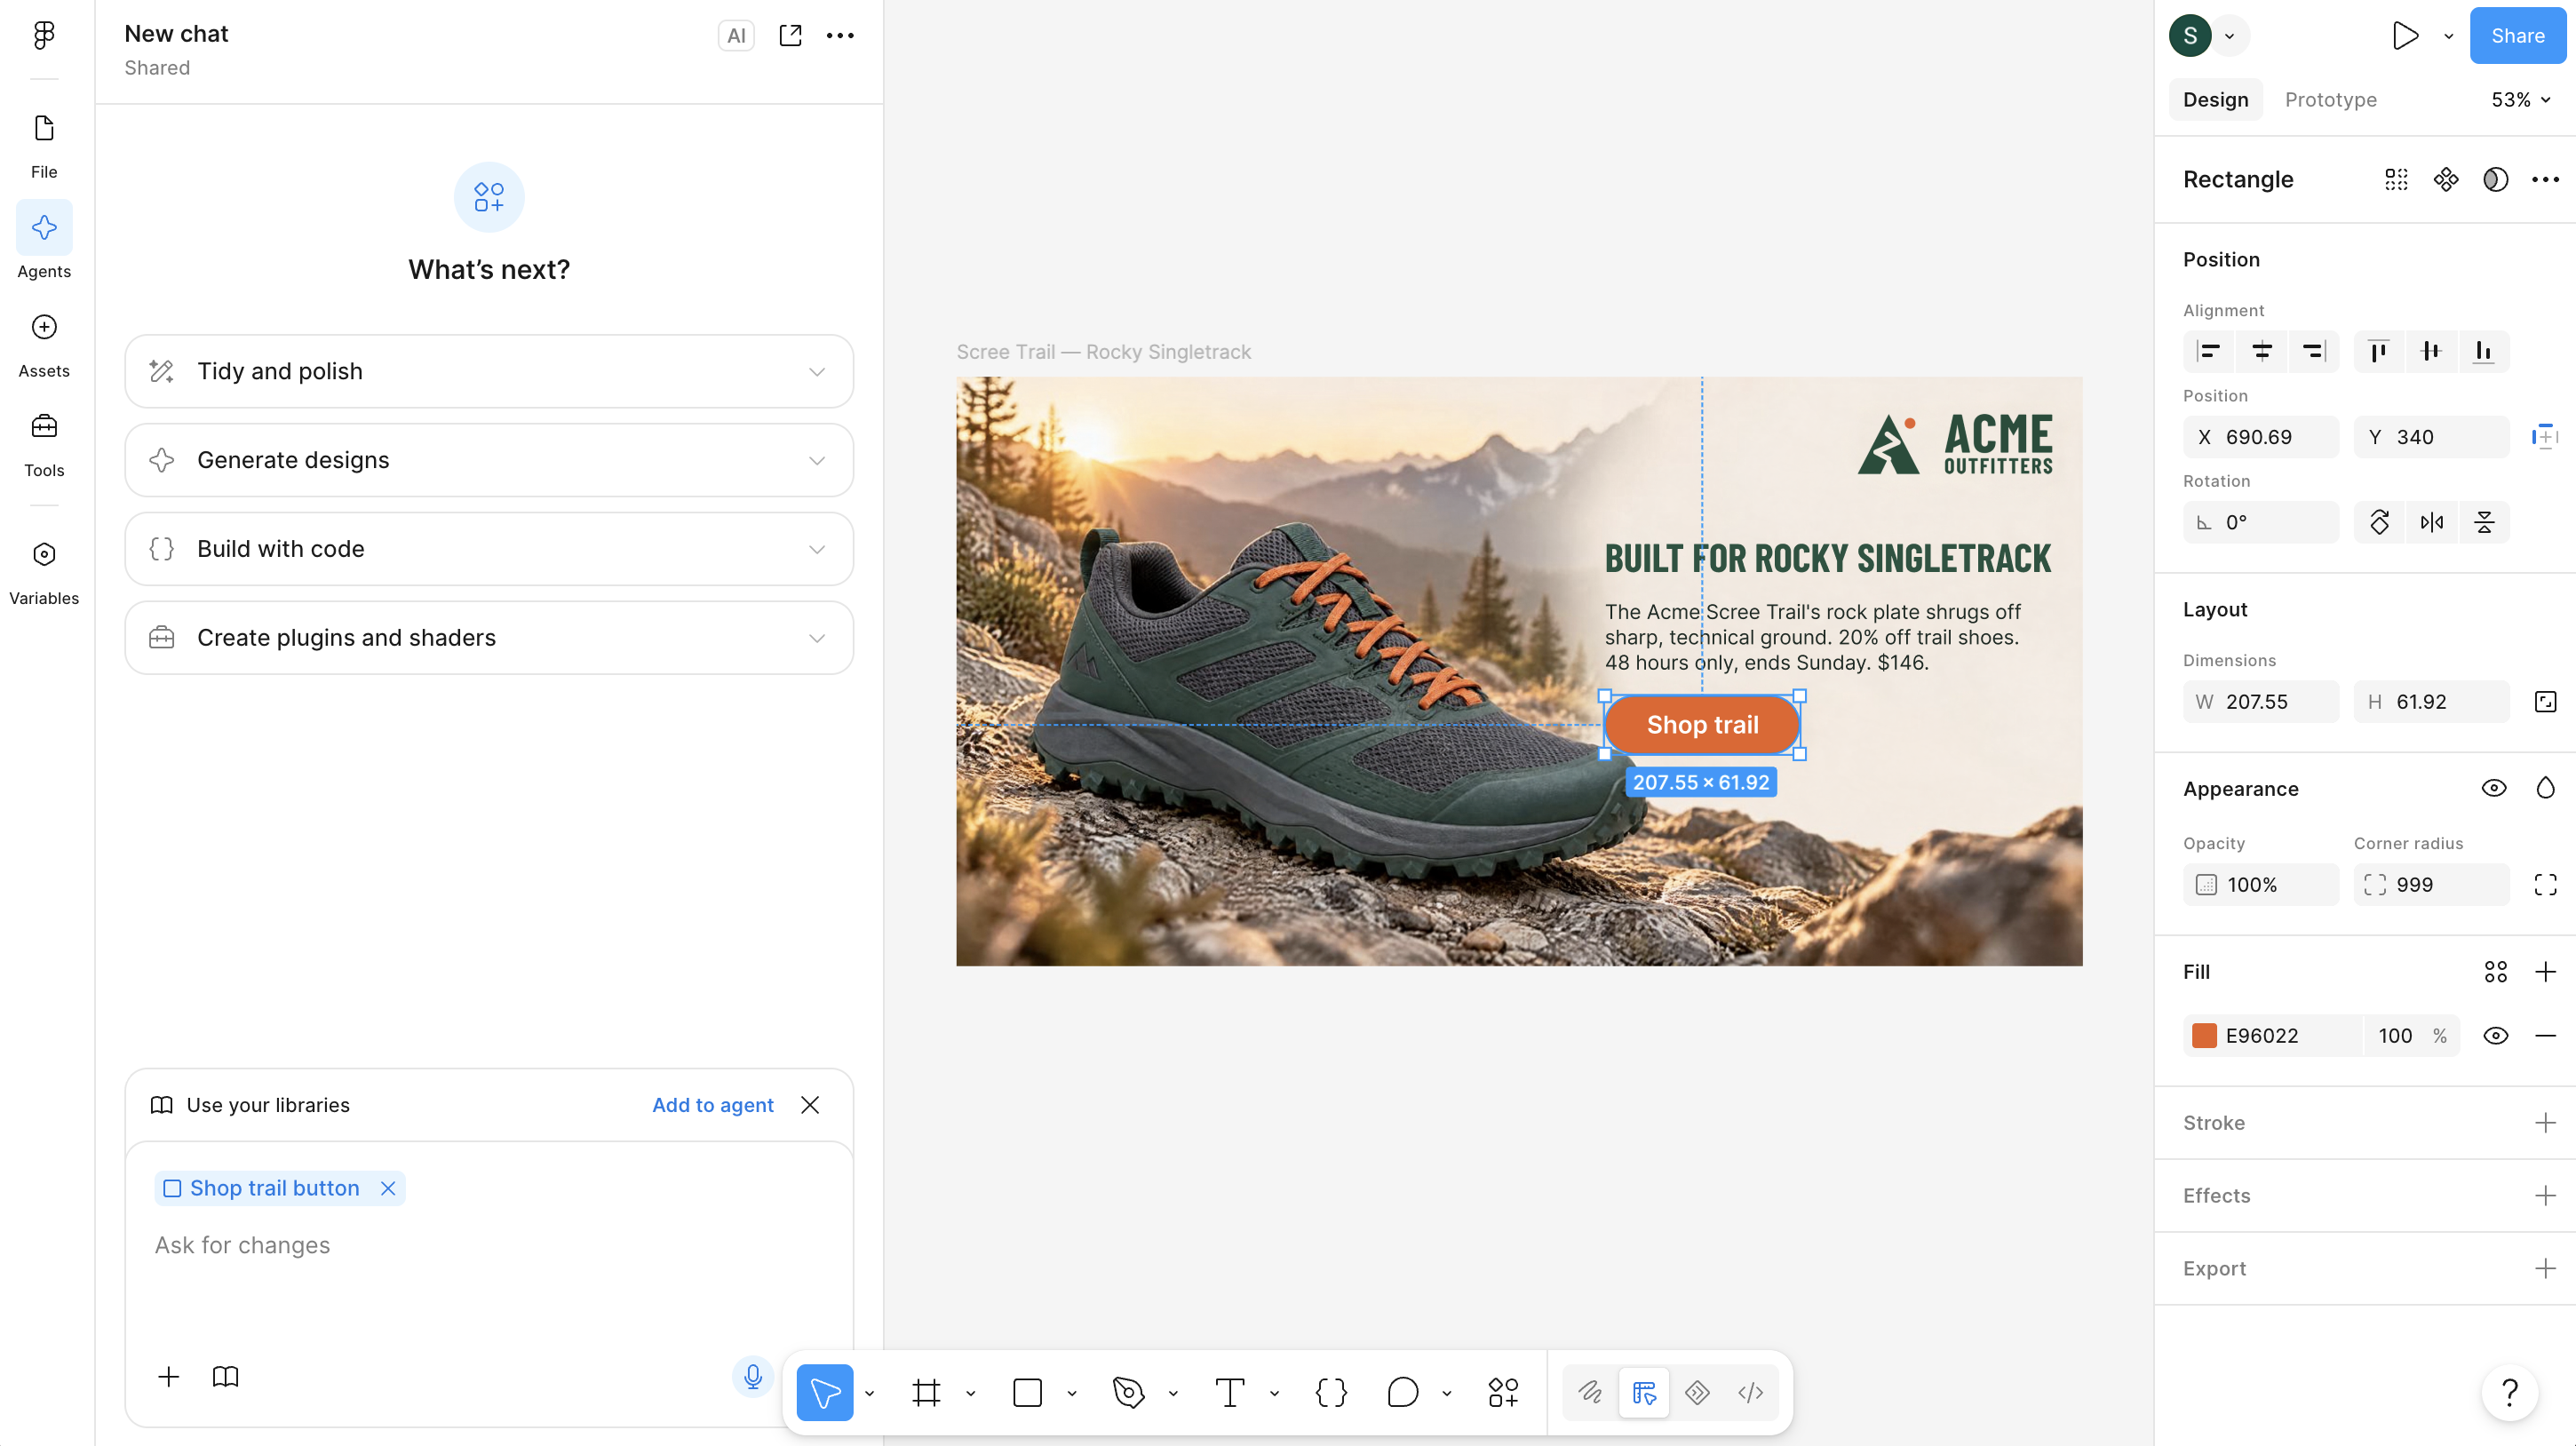
Task: Add a Stroke with plus
Action: click(2545, 1123)
